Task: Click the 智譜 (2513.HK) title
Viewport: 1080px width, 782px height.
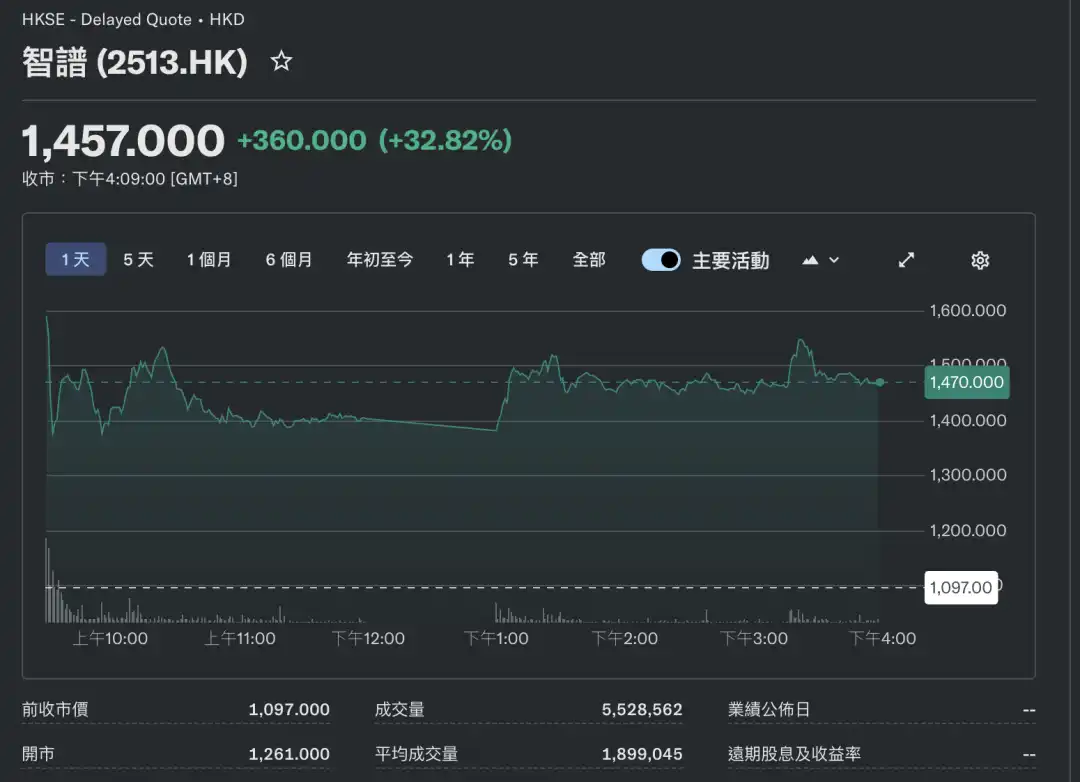Action: 134,62
